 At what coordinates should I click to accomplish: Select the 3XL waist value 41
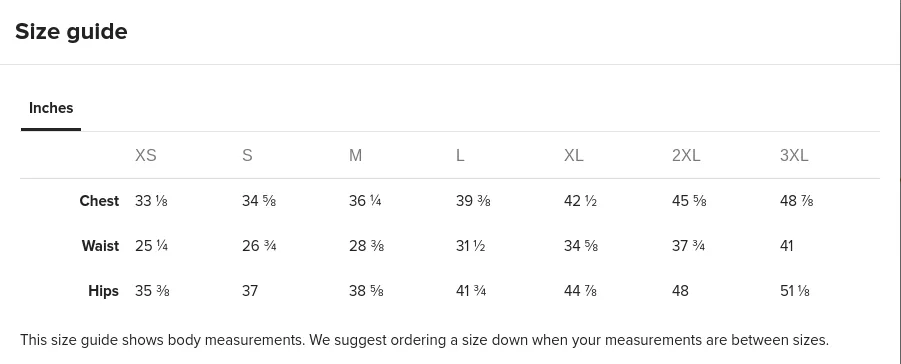pyautogui.click(x=786, y=246)
